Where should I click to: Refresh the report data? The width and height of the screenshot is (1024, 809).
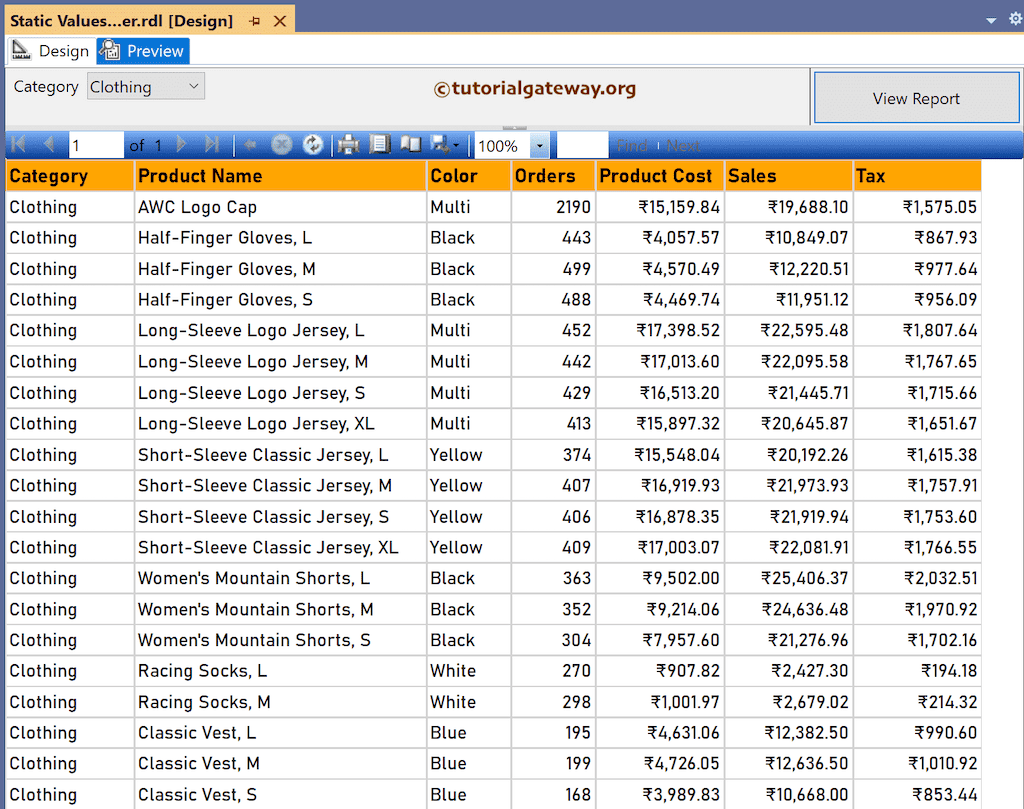coord(313,144)
